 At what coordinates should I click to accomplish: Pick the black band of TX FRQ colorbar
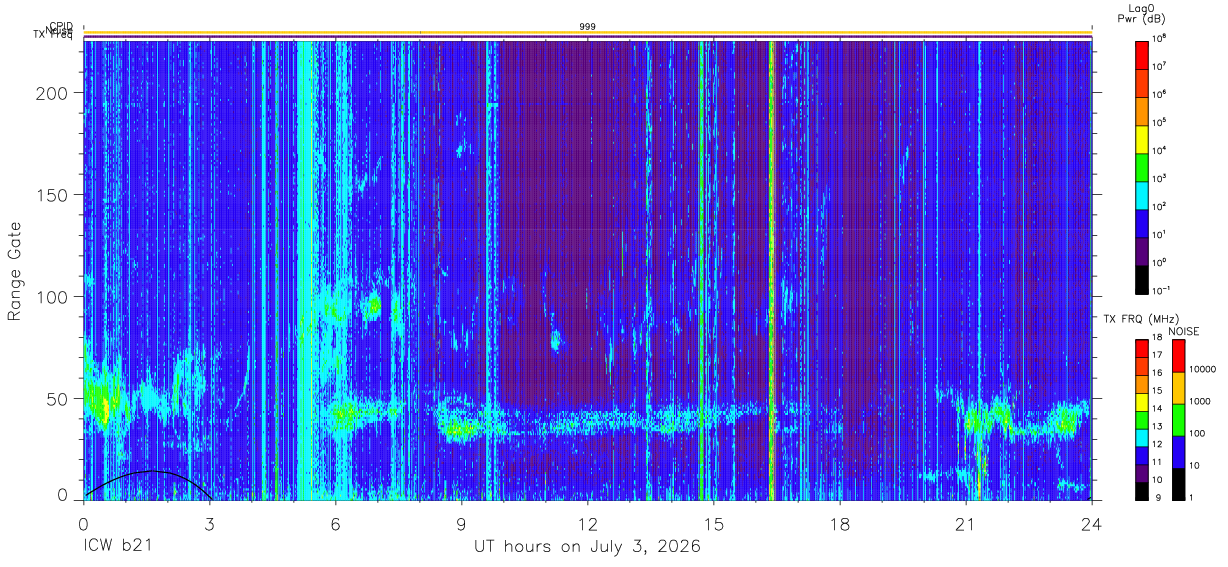point(1142,490)
